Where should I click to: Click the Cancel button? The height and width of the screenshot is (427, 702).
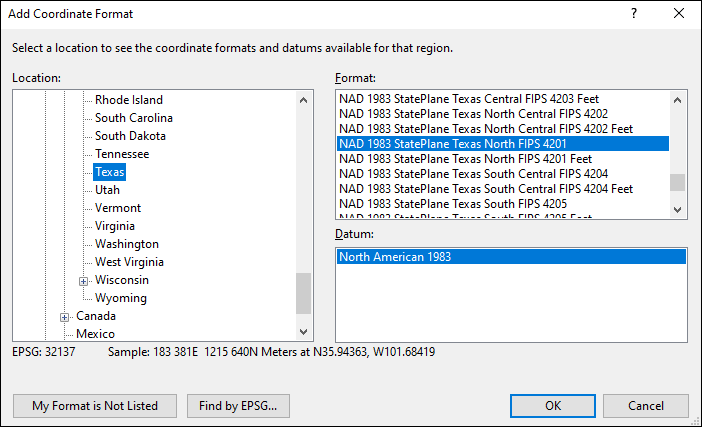click(646, 406)
